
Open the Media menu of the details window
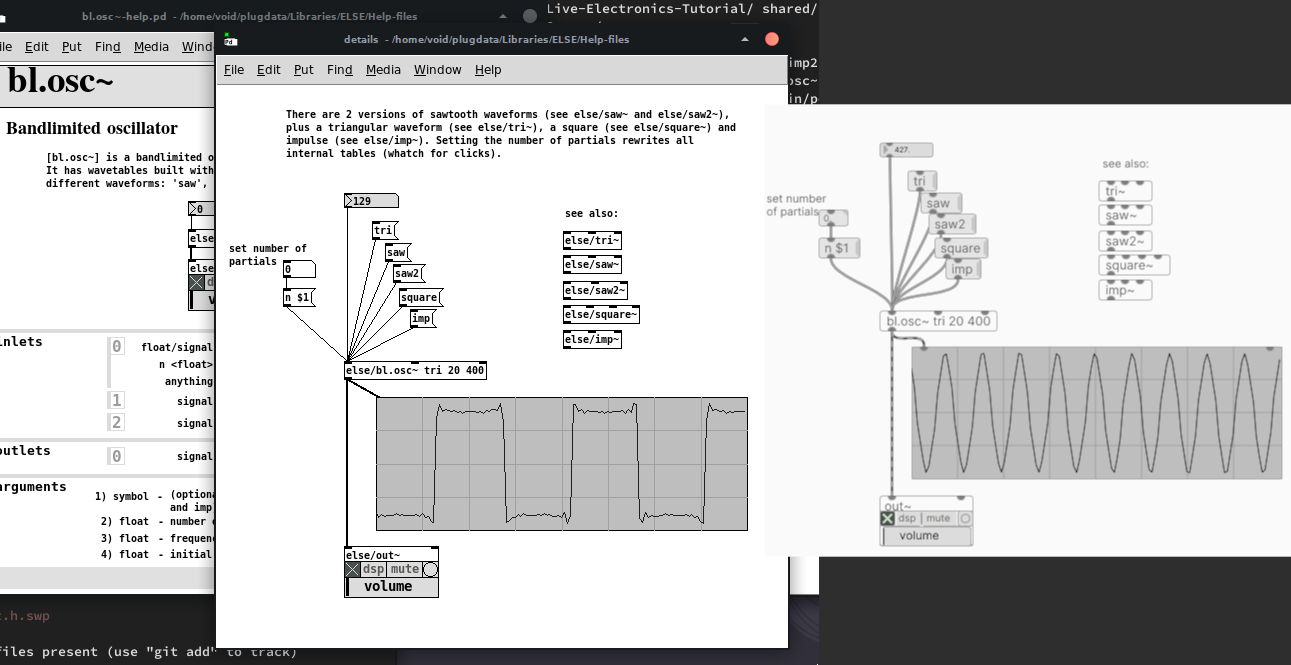[x=383, y=69]
